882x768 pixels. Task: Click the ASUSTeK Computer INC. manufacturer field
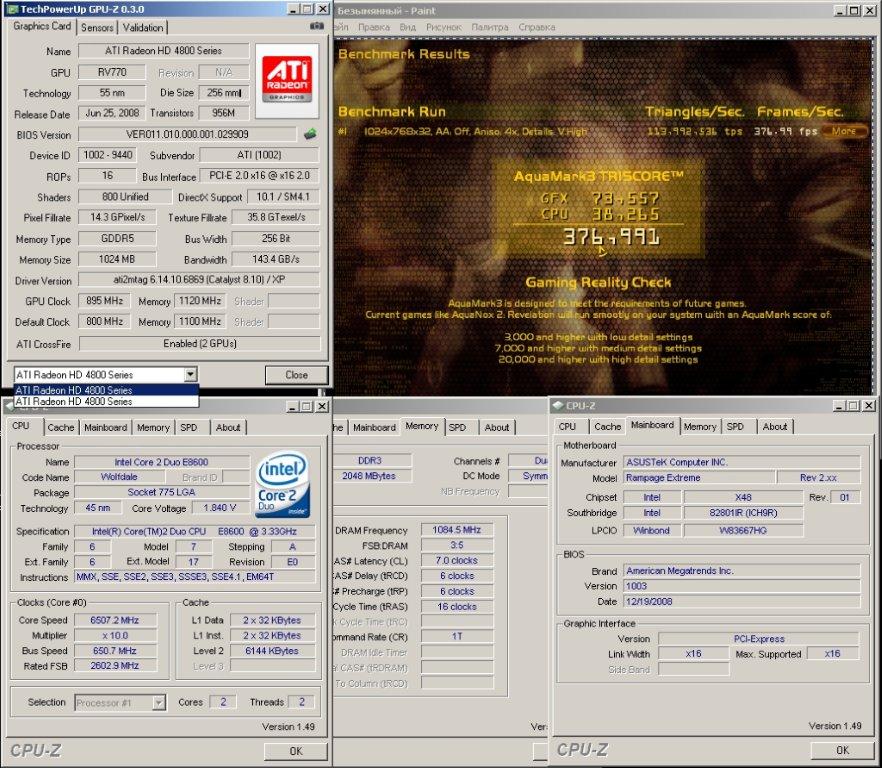point(741,462)
